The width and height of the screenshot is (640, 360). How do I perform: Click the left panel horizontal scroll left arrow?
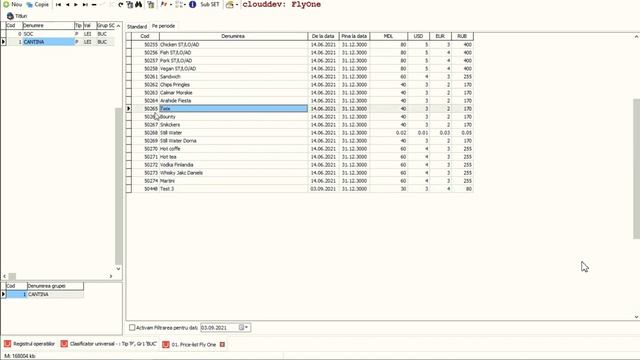(4, 276)
